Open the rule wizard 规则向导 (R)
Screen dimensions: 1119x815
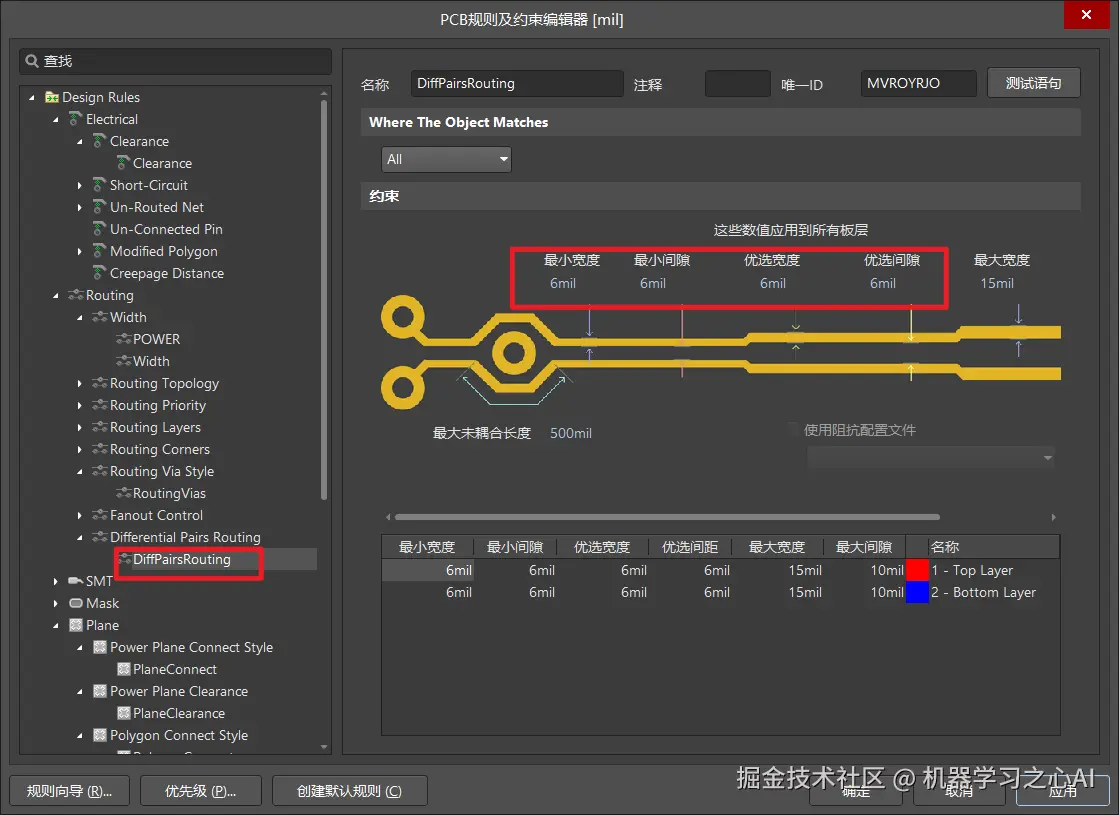[69, 791]
